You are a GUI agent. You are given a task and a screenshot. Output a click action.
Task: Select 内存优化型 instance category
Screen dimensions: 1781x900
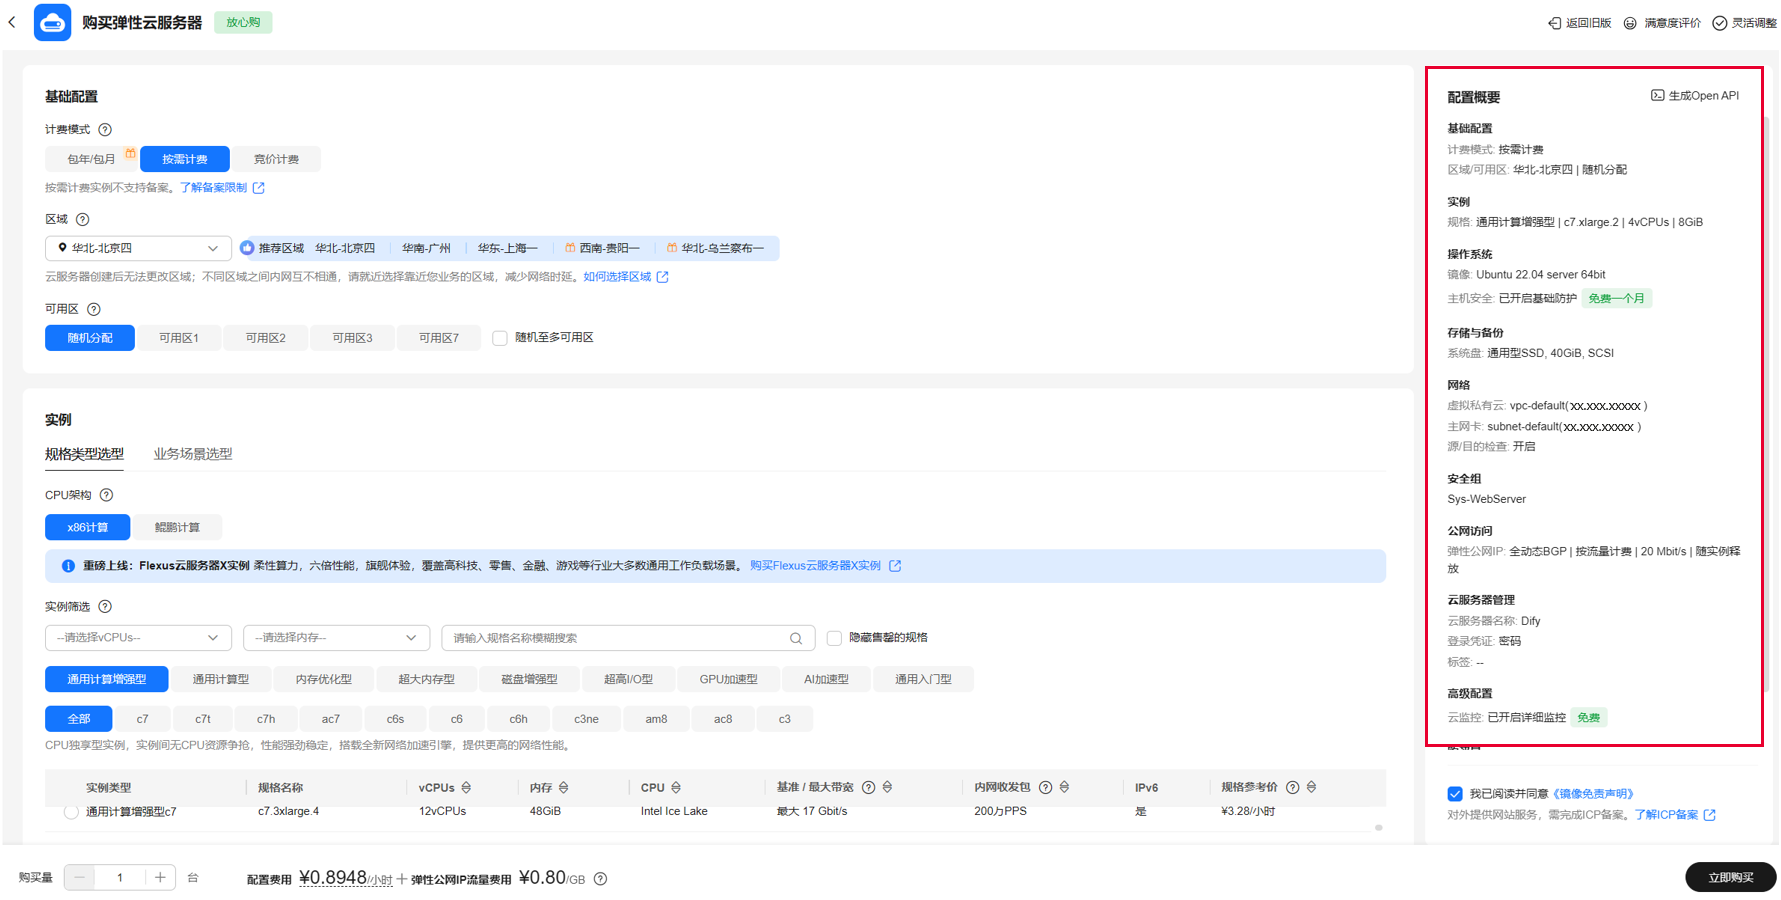coord(324,679)
